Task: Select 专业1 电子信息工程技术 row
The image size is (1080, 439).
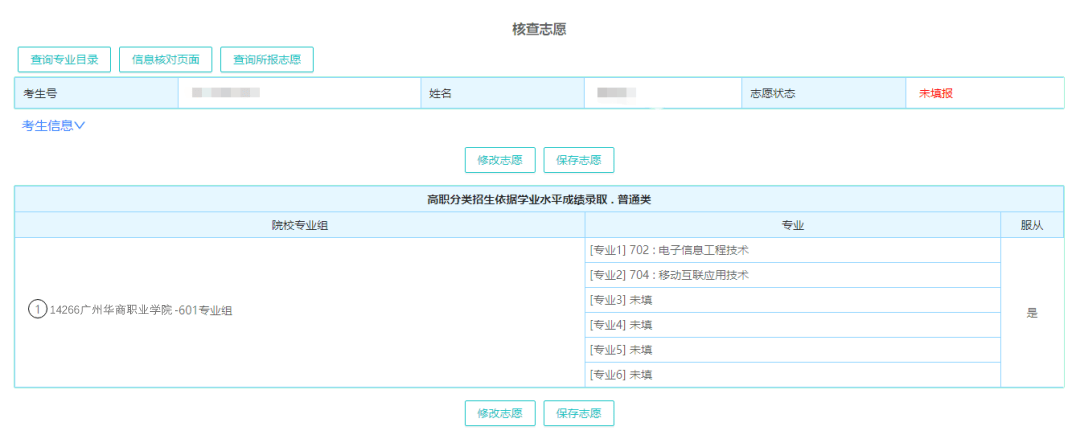Action: pos(669,250)
